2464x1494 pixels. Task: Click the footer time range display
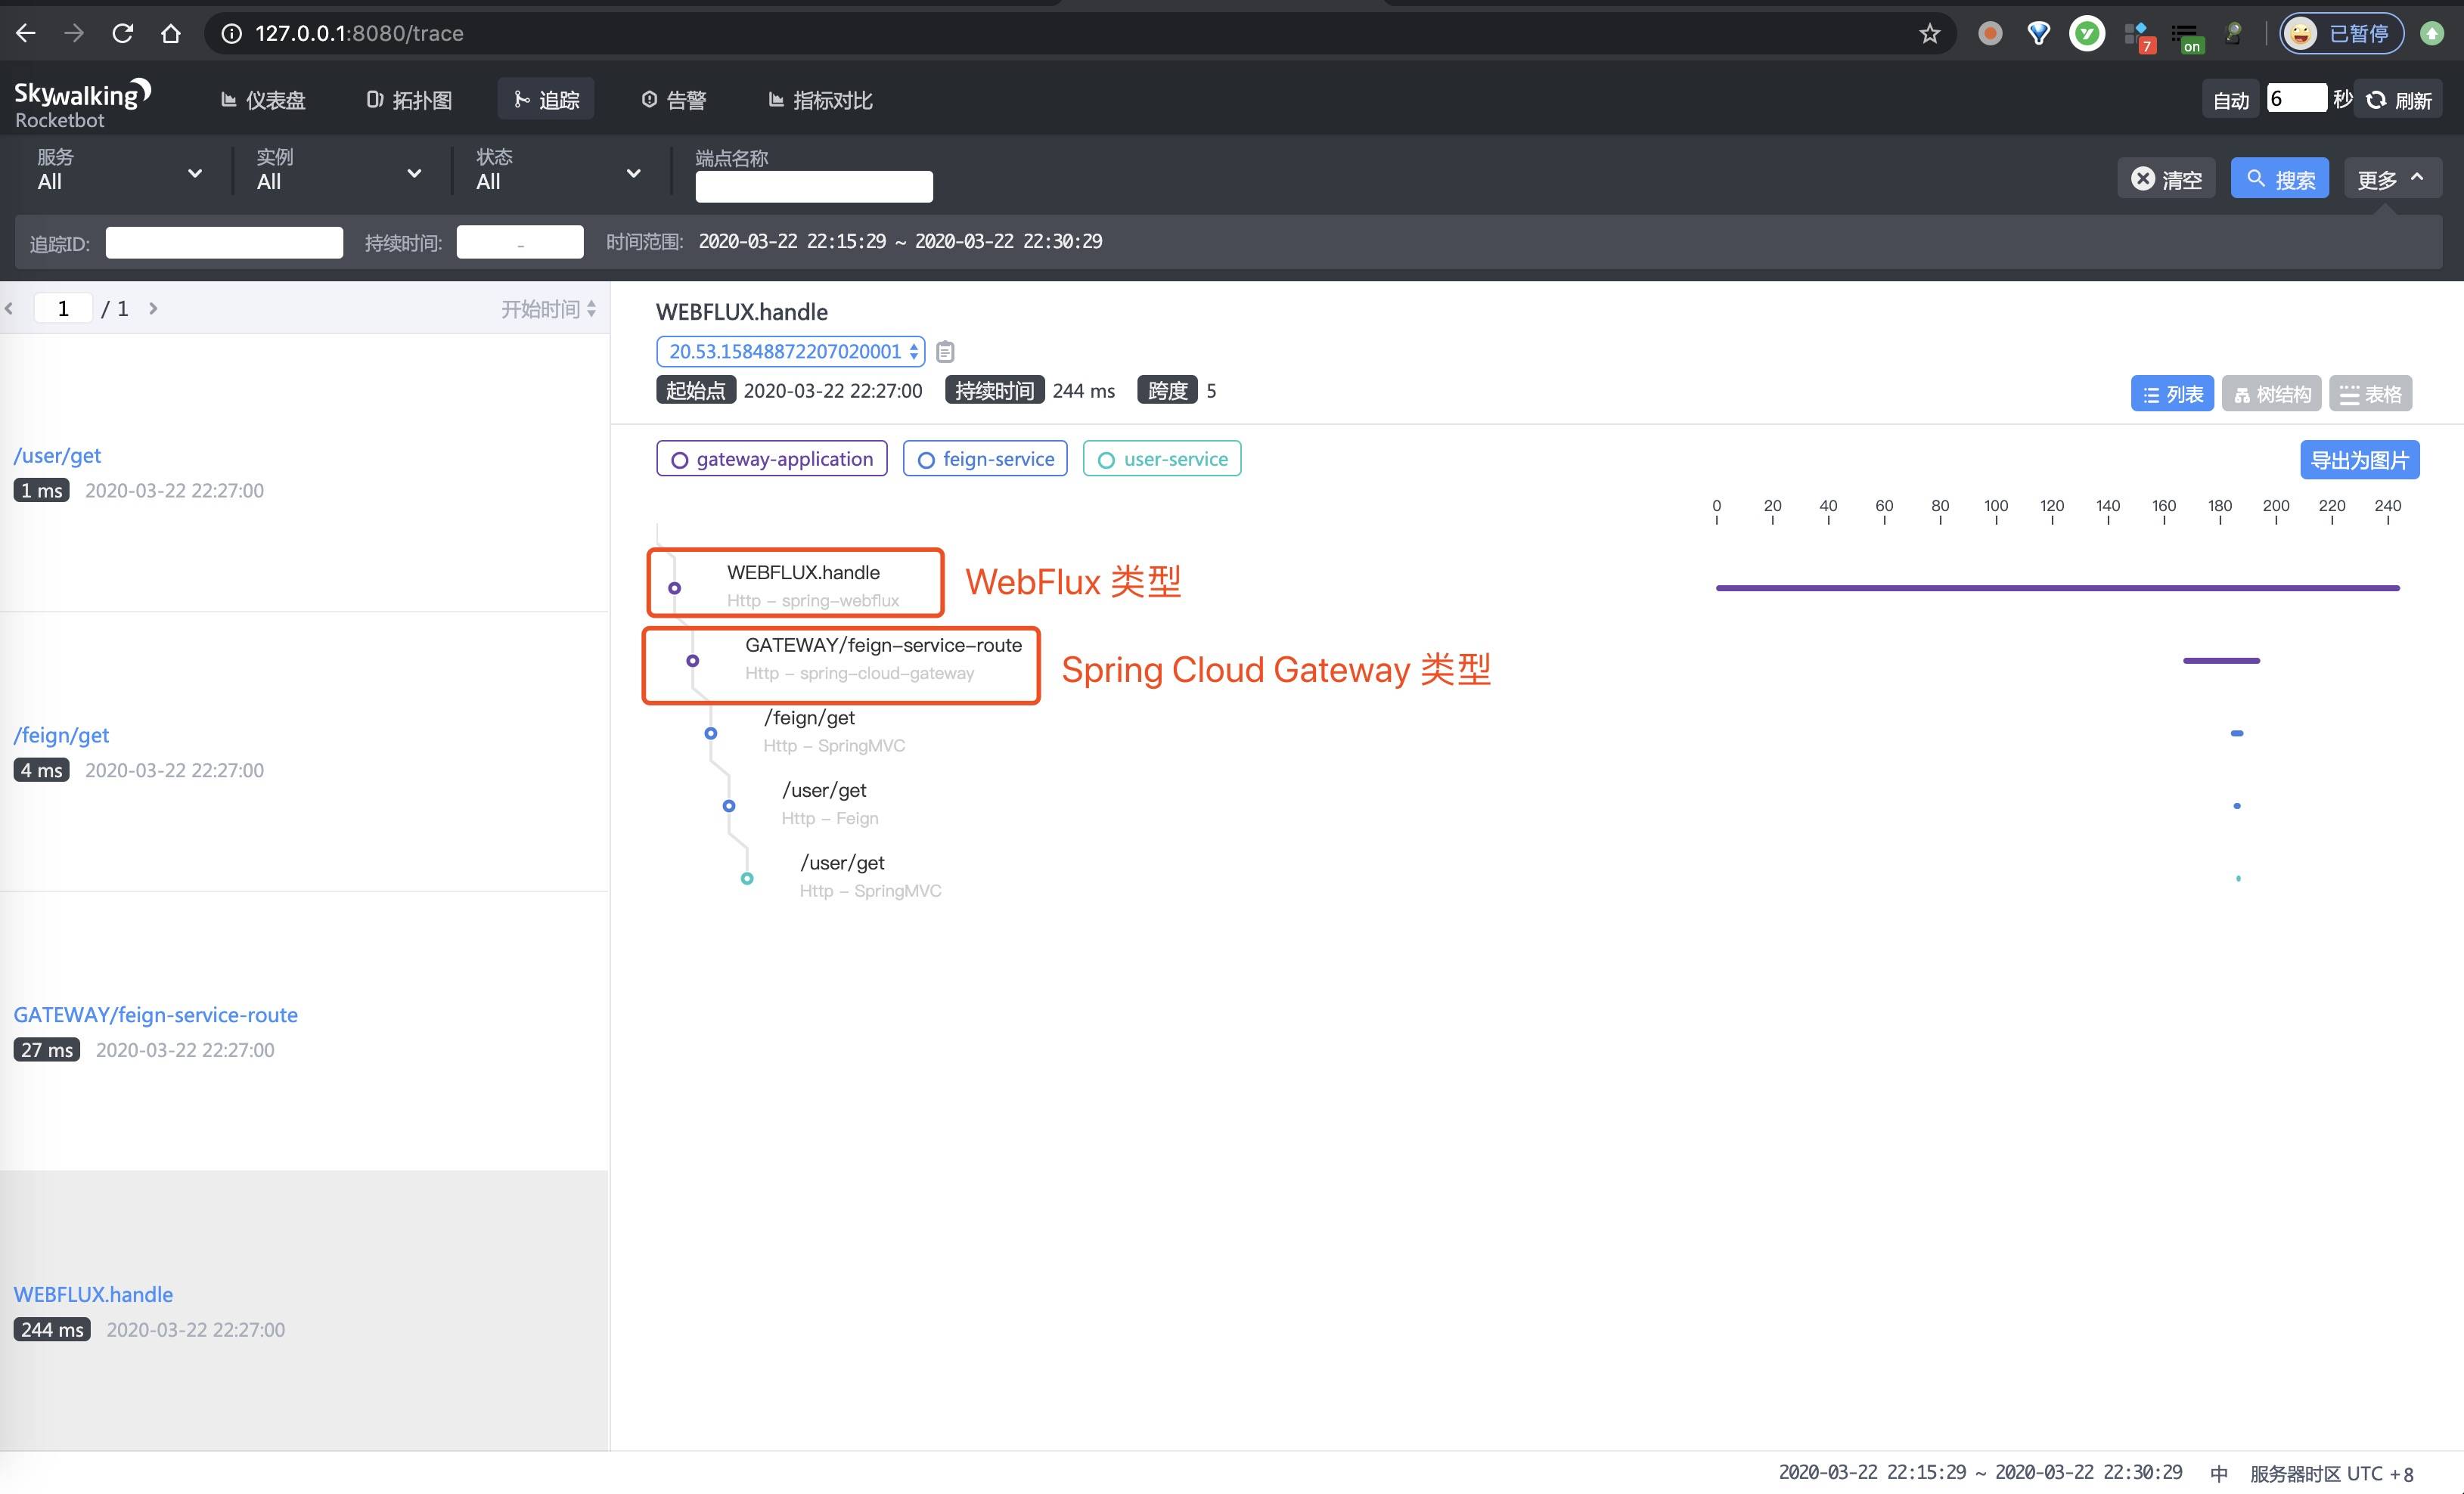[1980, 1473]
